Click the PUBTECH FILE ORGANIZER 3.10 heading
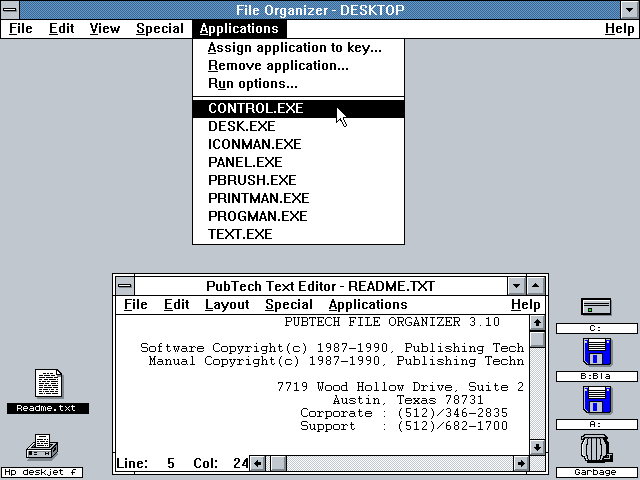 pyautogui.click(x=392, y=322)
